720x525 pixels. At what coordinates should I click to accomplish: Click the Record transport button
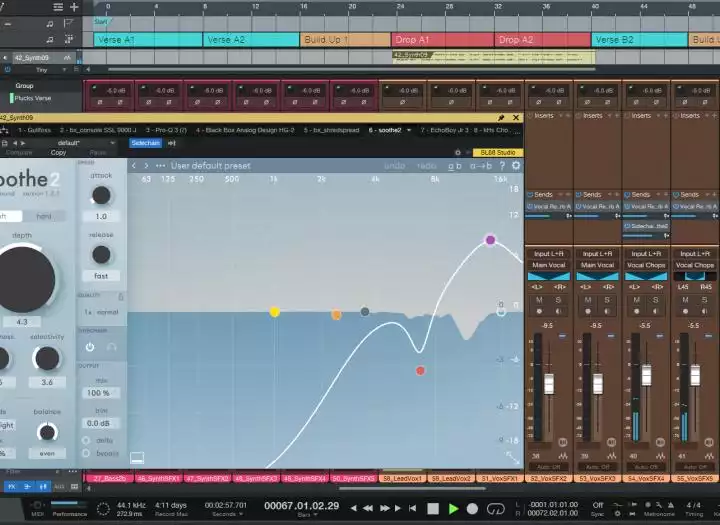(x=472, y=508)
